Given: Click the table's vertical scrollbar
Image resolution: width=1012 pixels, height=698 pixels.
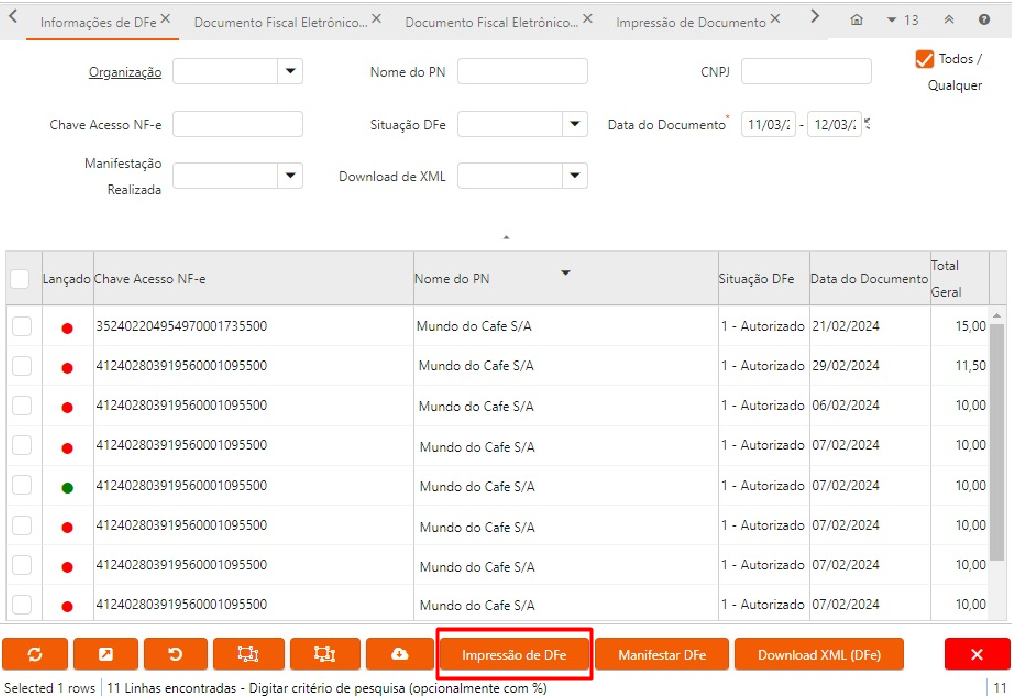Looking at the screenshot, I should (x=996, y=440).
